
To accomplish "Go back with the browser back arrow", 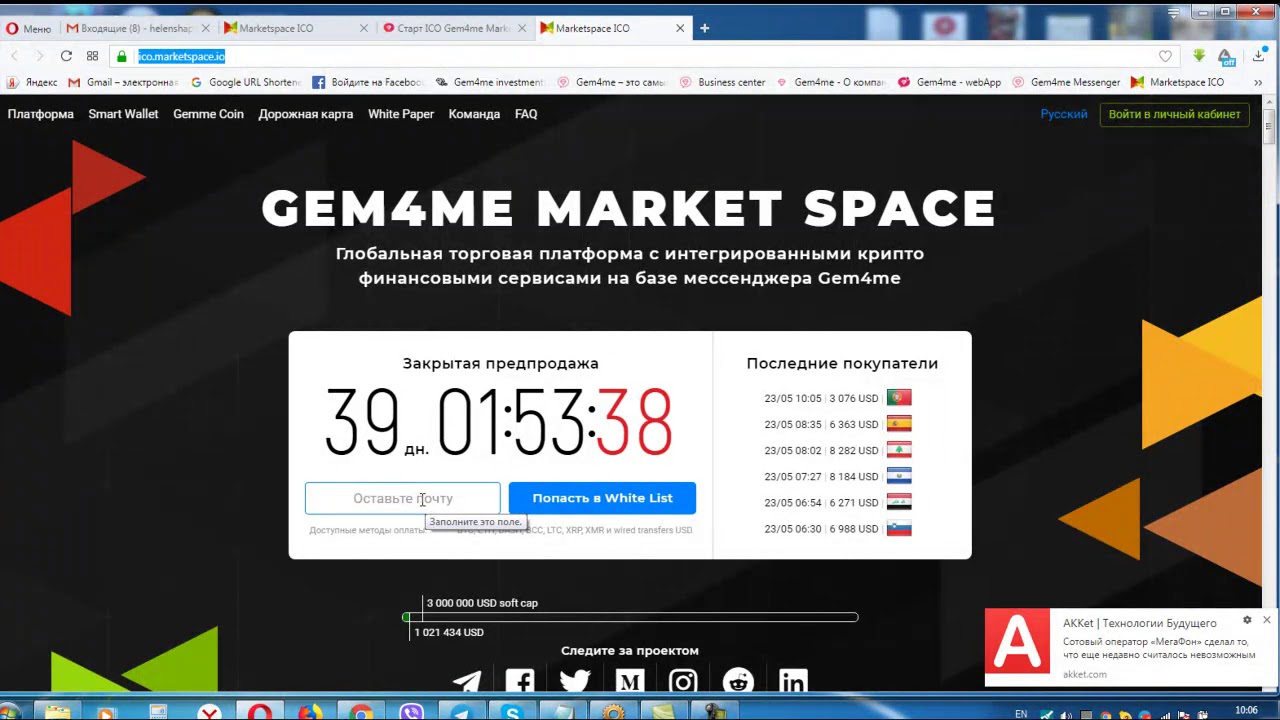I will pos(14,56).
